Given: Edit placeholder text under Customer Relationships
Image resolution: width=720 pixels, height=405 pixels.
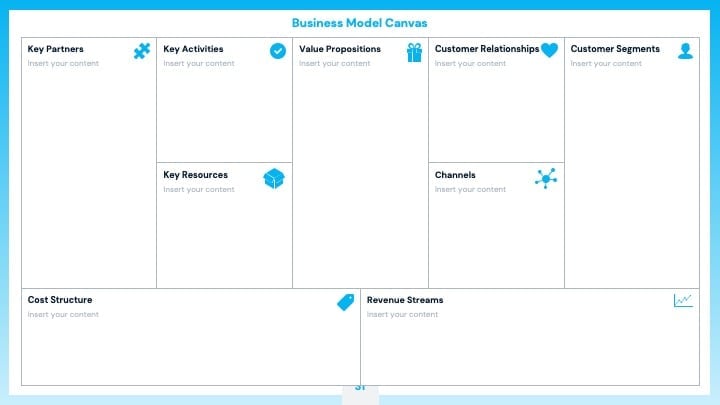Looking at the screenshot, I should pyautogui.click(x=471, y=63).
